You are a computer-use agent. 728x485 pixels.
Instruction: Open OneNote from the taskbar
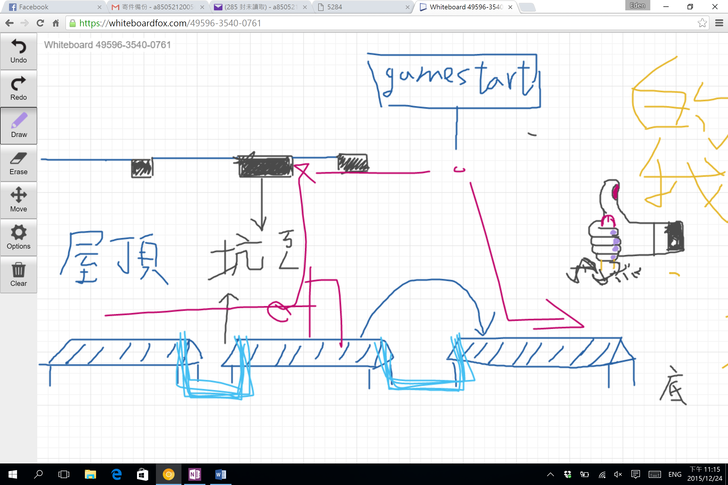(x=194, y=474)
